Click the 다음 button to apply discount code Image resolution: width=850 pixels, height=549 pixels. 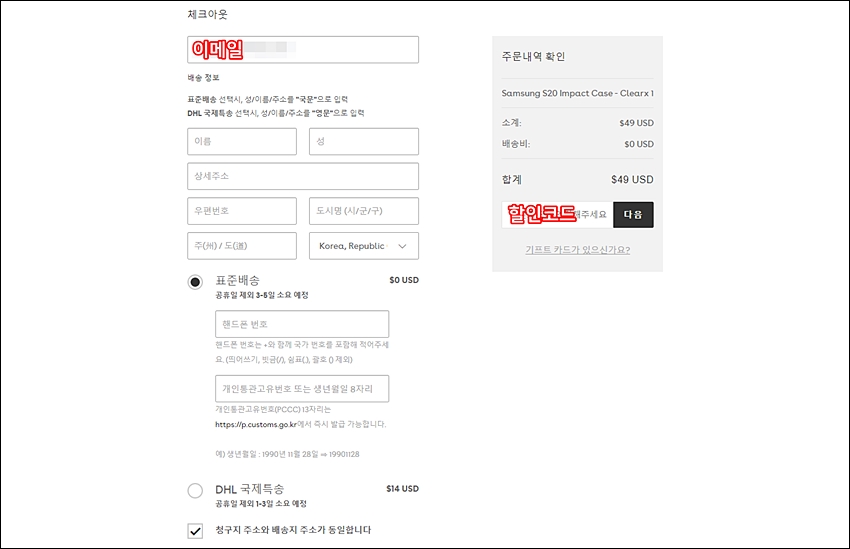point(633,215)
